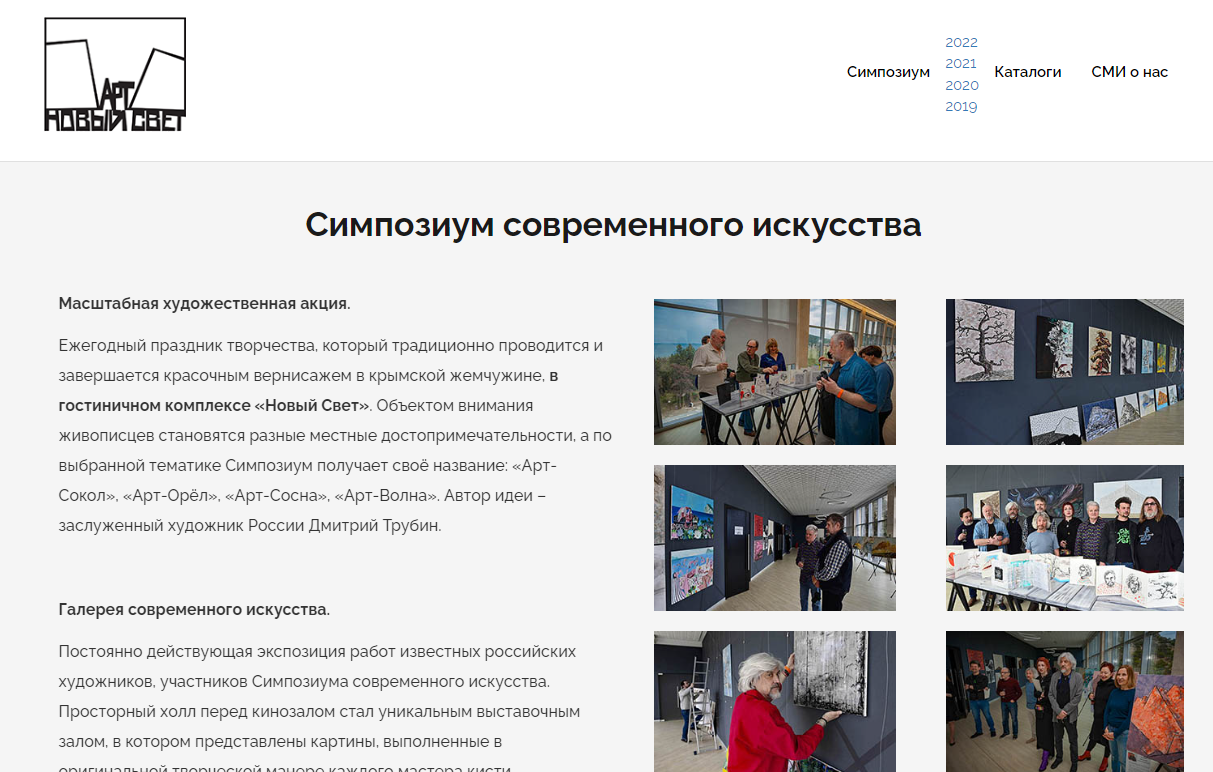
Task: Open the 2020 symposium year link
Action: (x=961, y=85)
